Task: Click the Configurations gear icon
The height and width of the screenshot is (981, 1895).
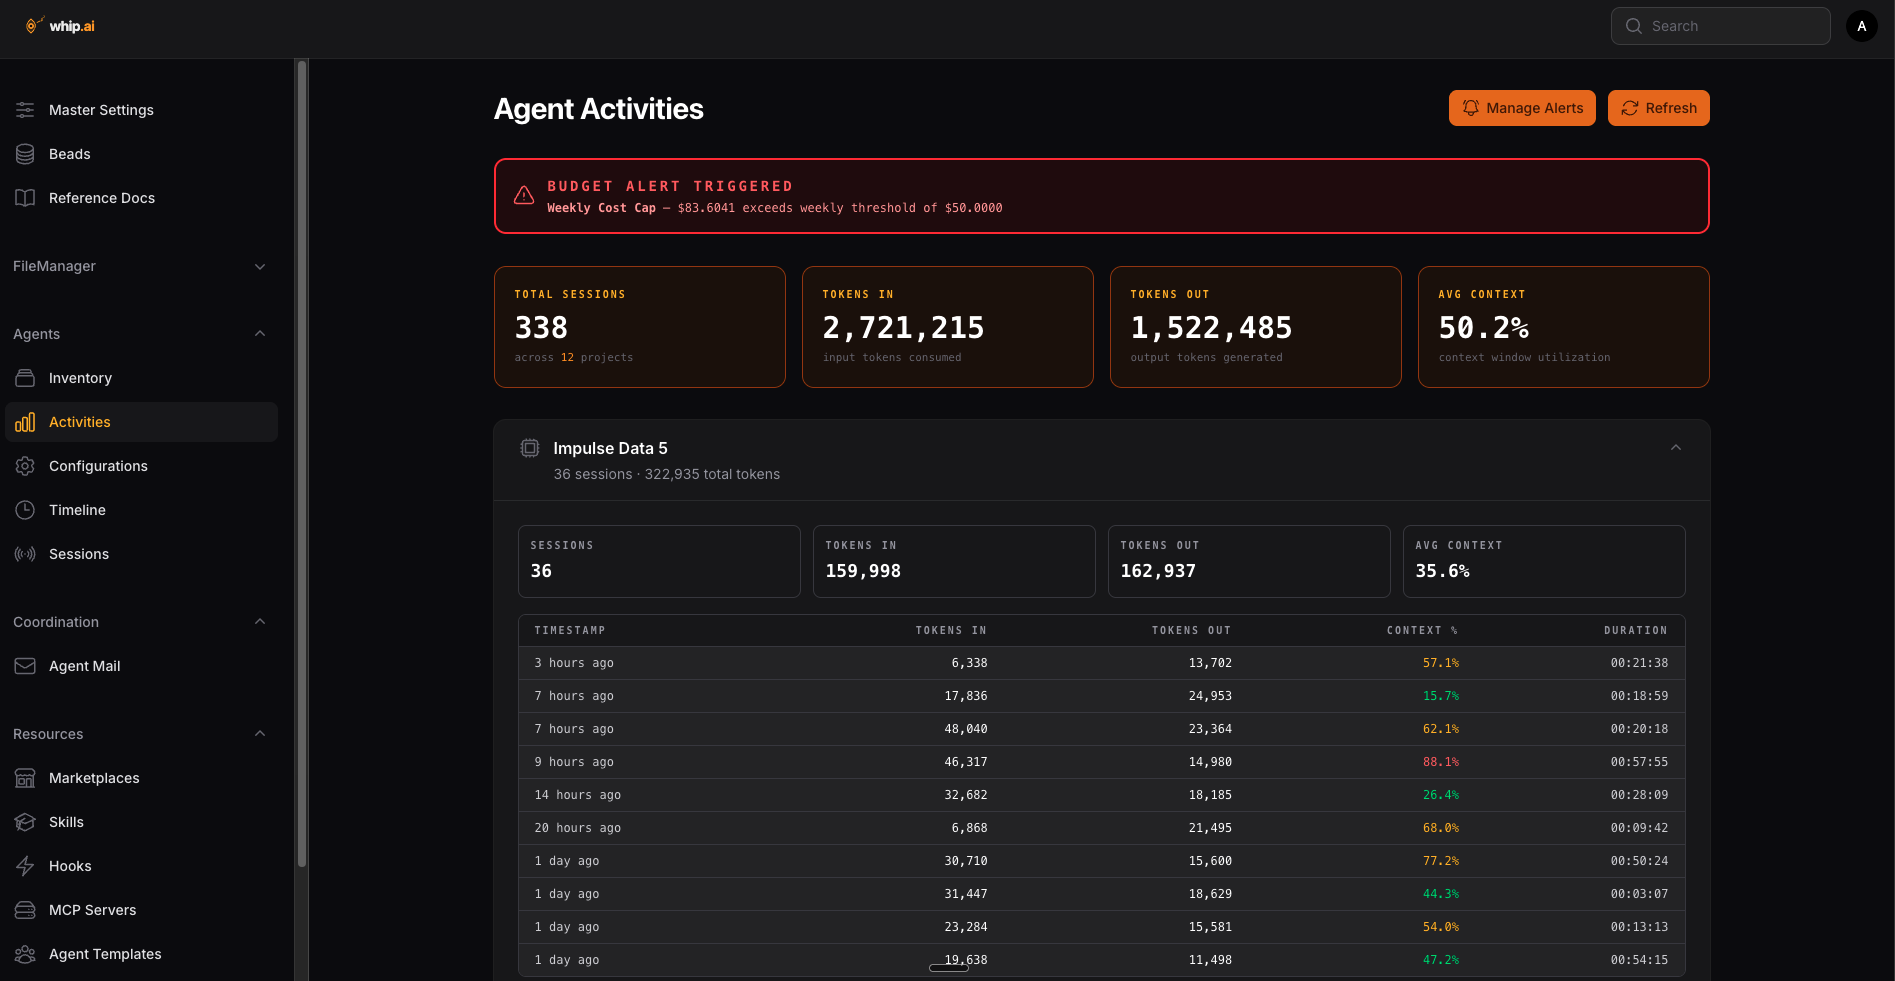Action: tap(25, 466)
